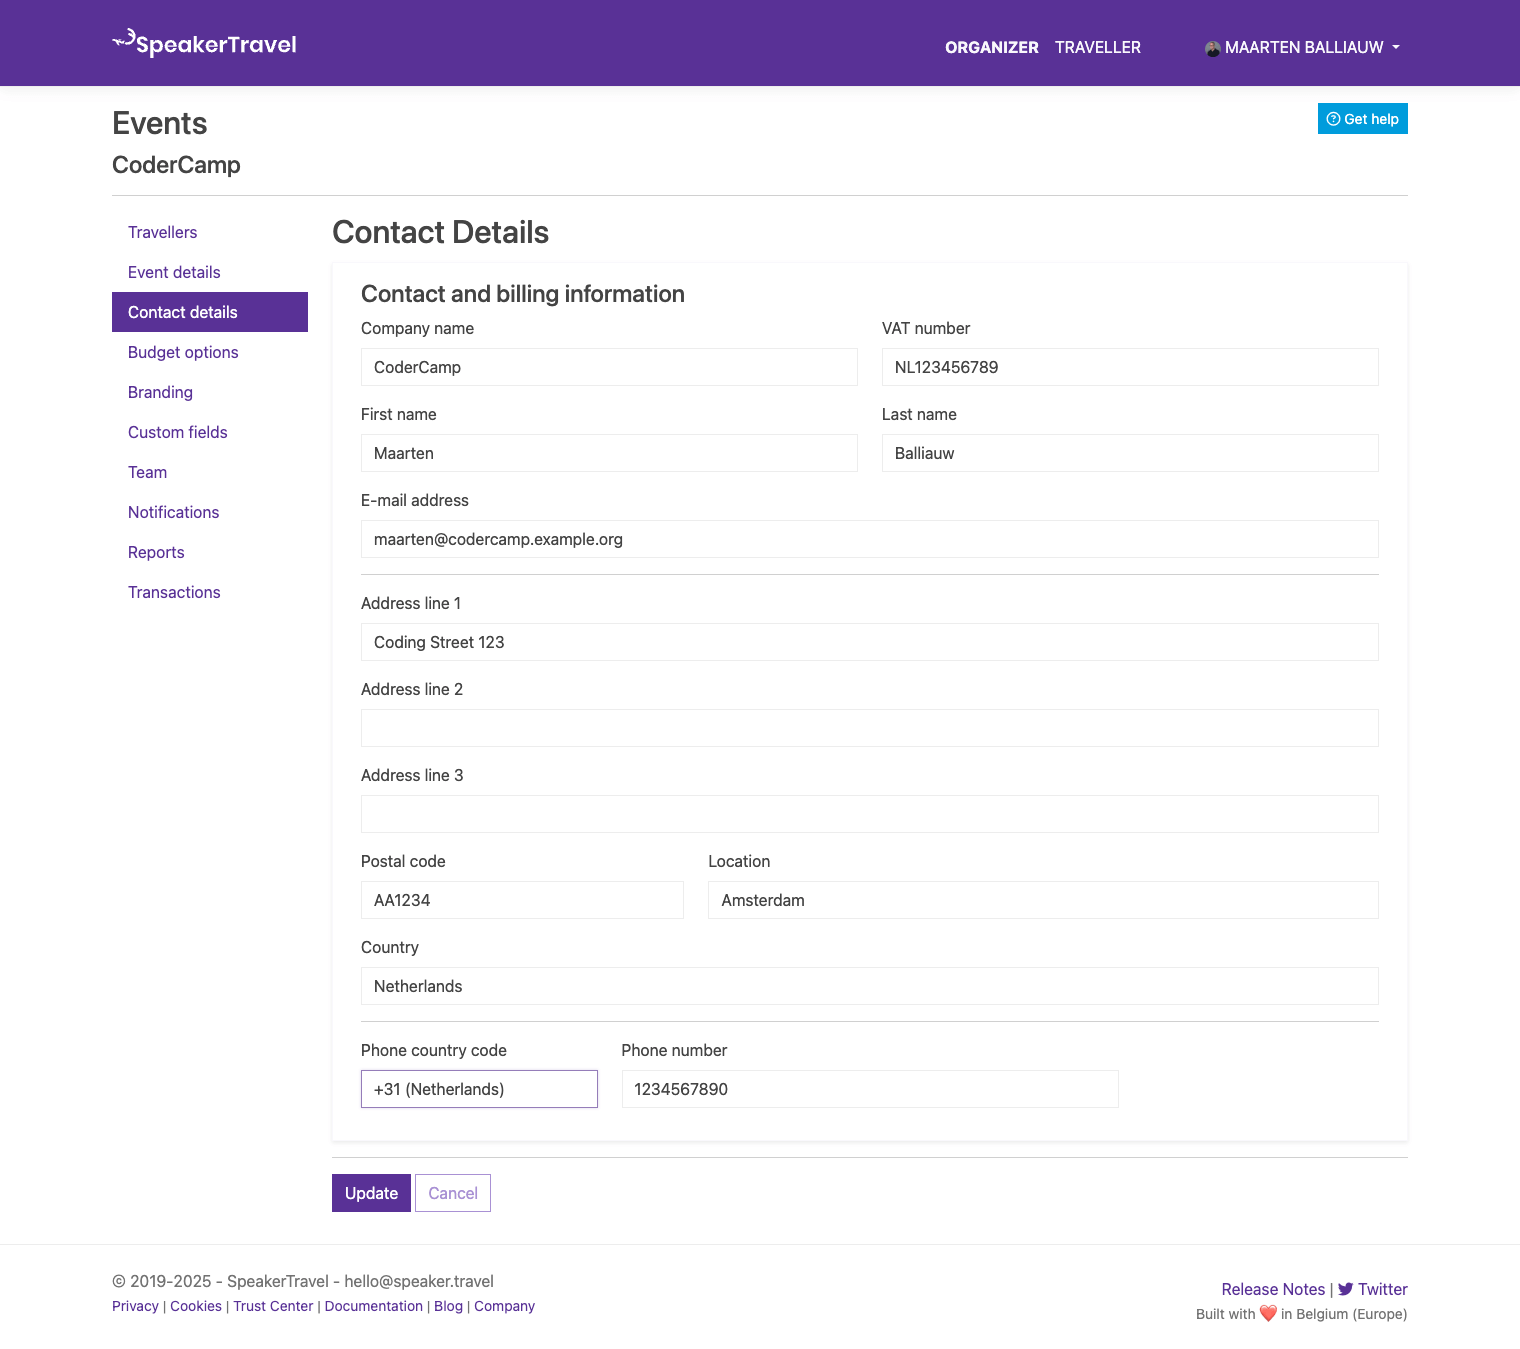Image resolution: width=1520 pixels, height=1349 pixels.
Task: Click the Twitter bird icon in footer
Action: (x=1346, y=1289)
